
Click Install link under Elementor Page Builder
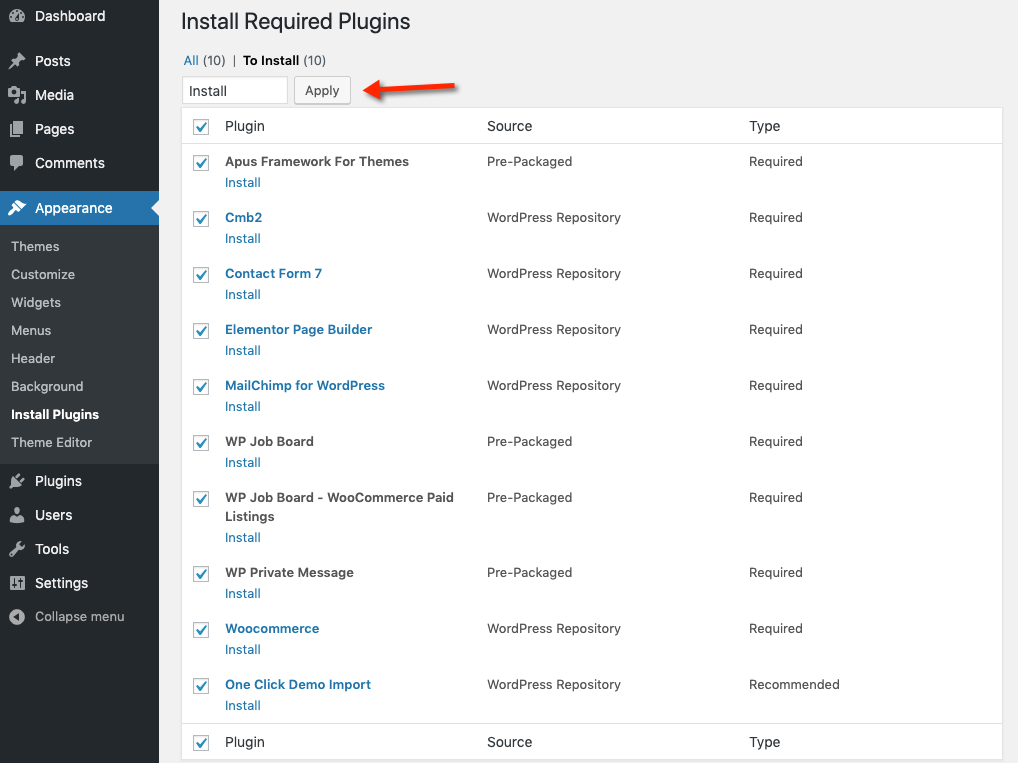tap(242, 351)
